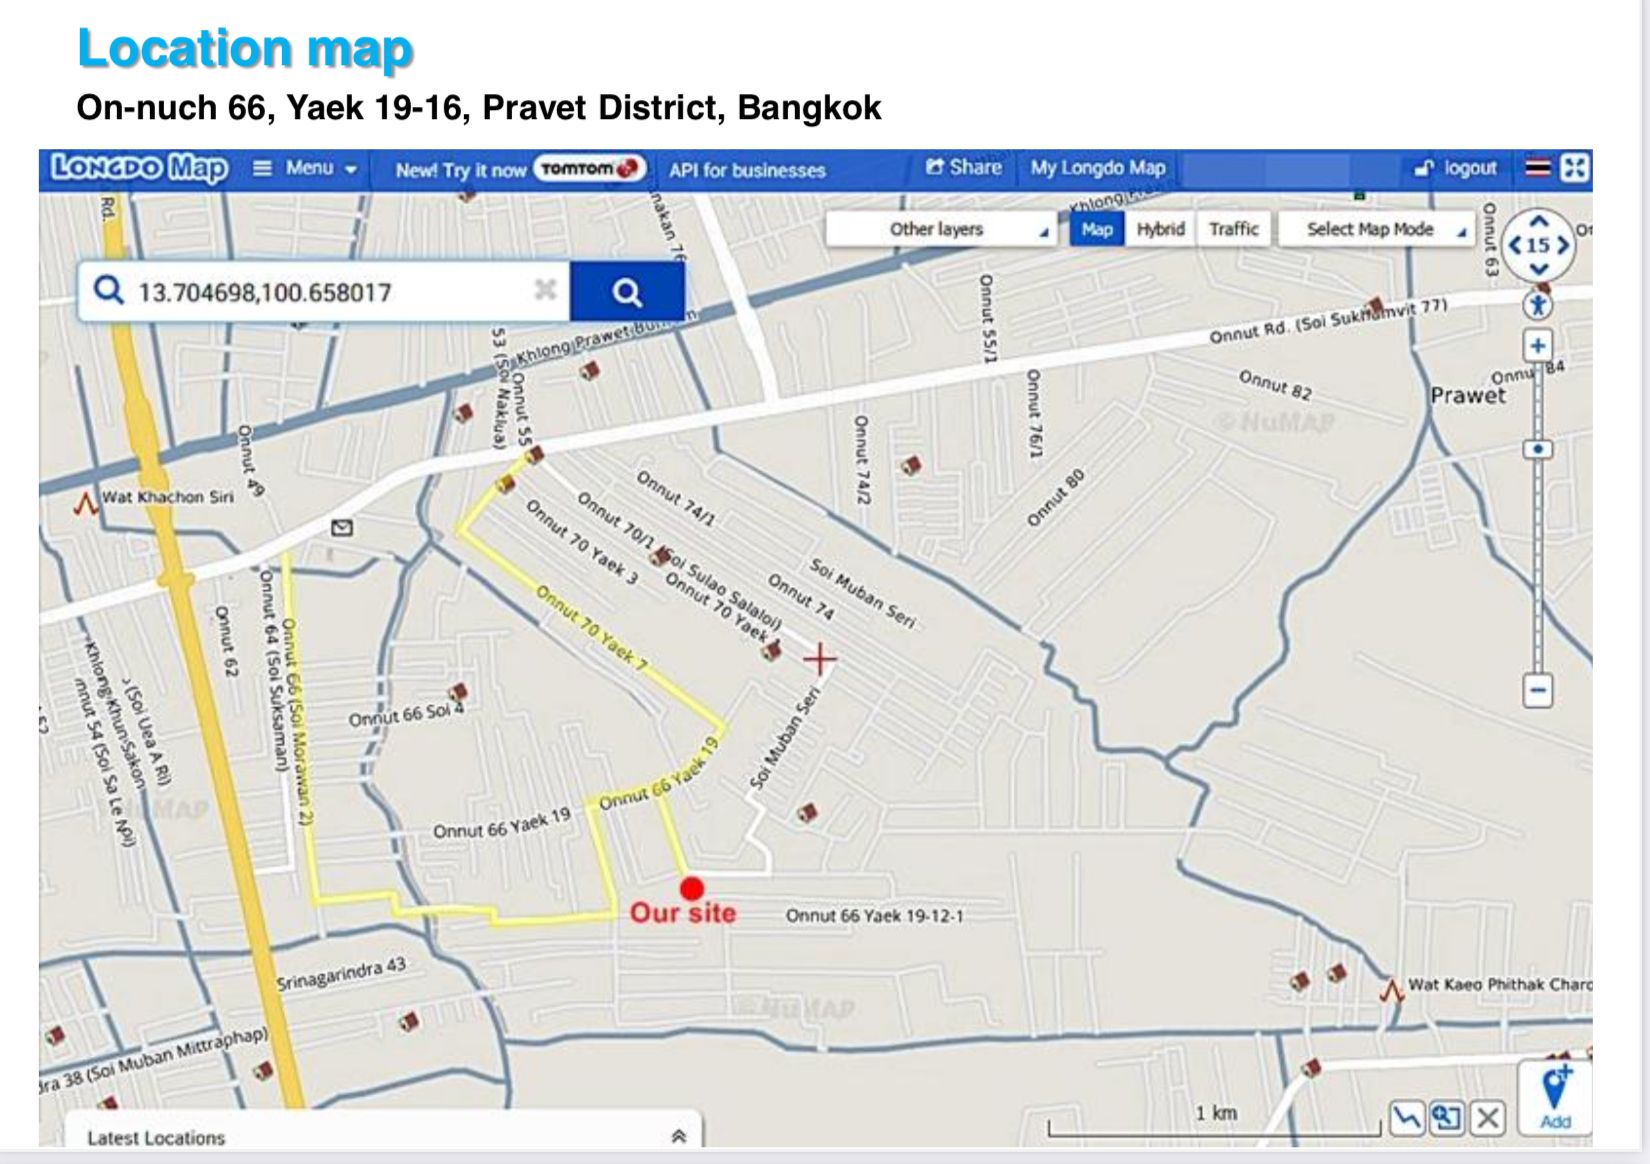The image size is (1650, 1164).
Task: Click the Add location pin button
Action: 1555,1097
